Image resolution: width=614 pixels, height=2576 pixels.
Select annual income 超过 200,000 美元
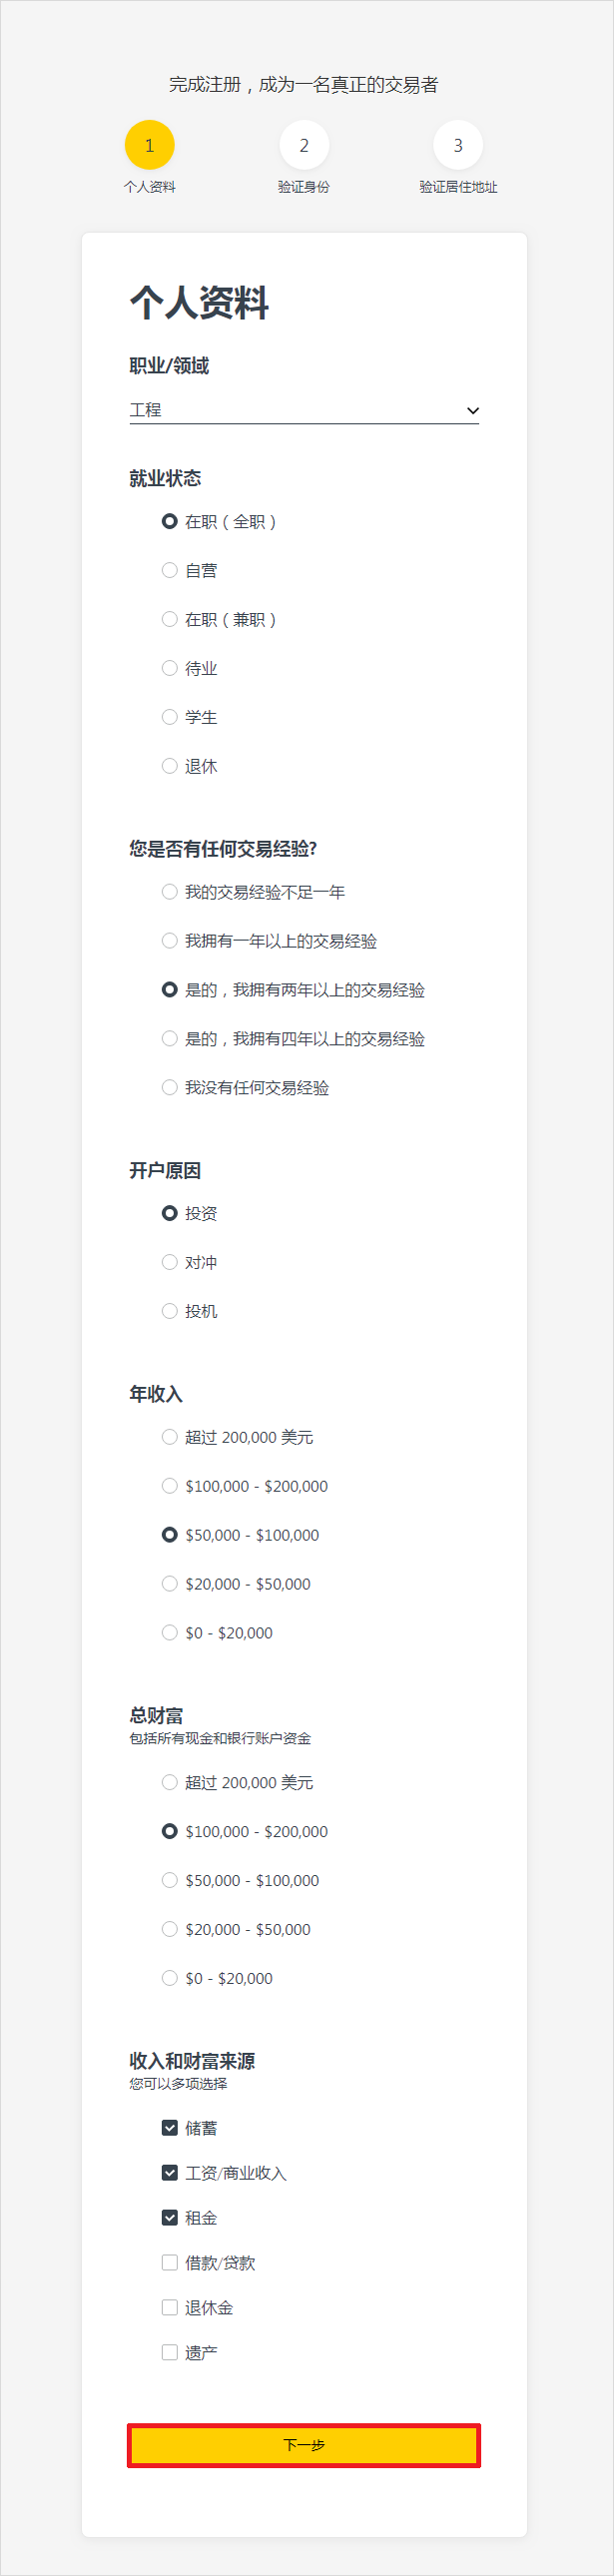pyautogui.click(x=168, y=1437)
